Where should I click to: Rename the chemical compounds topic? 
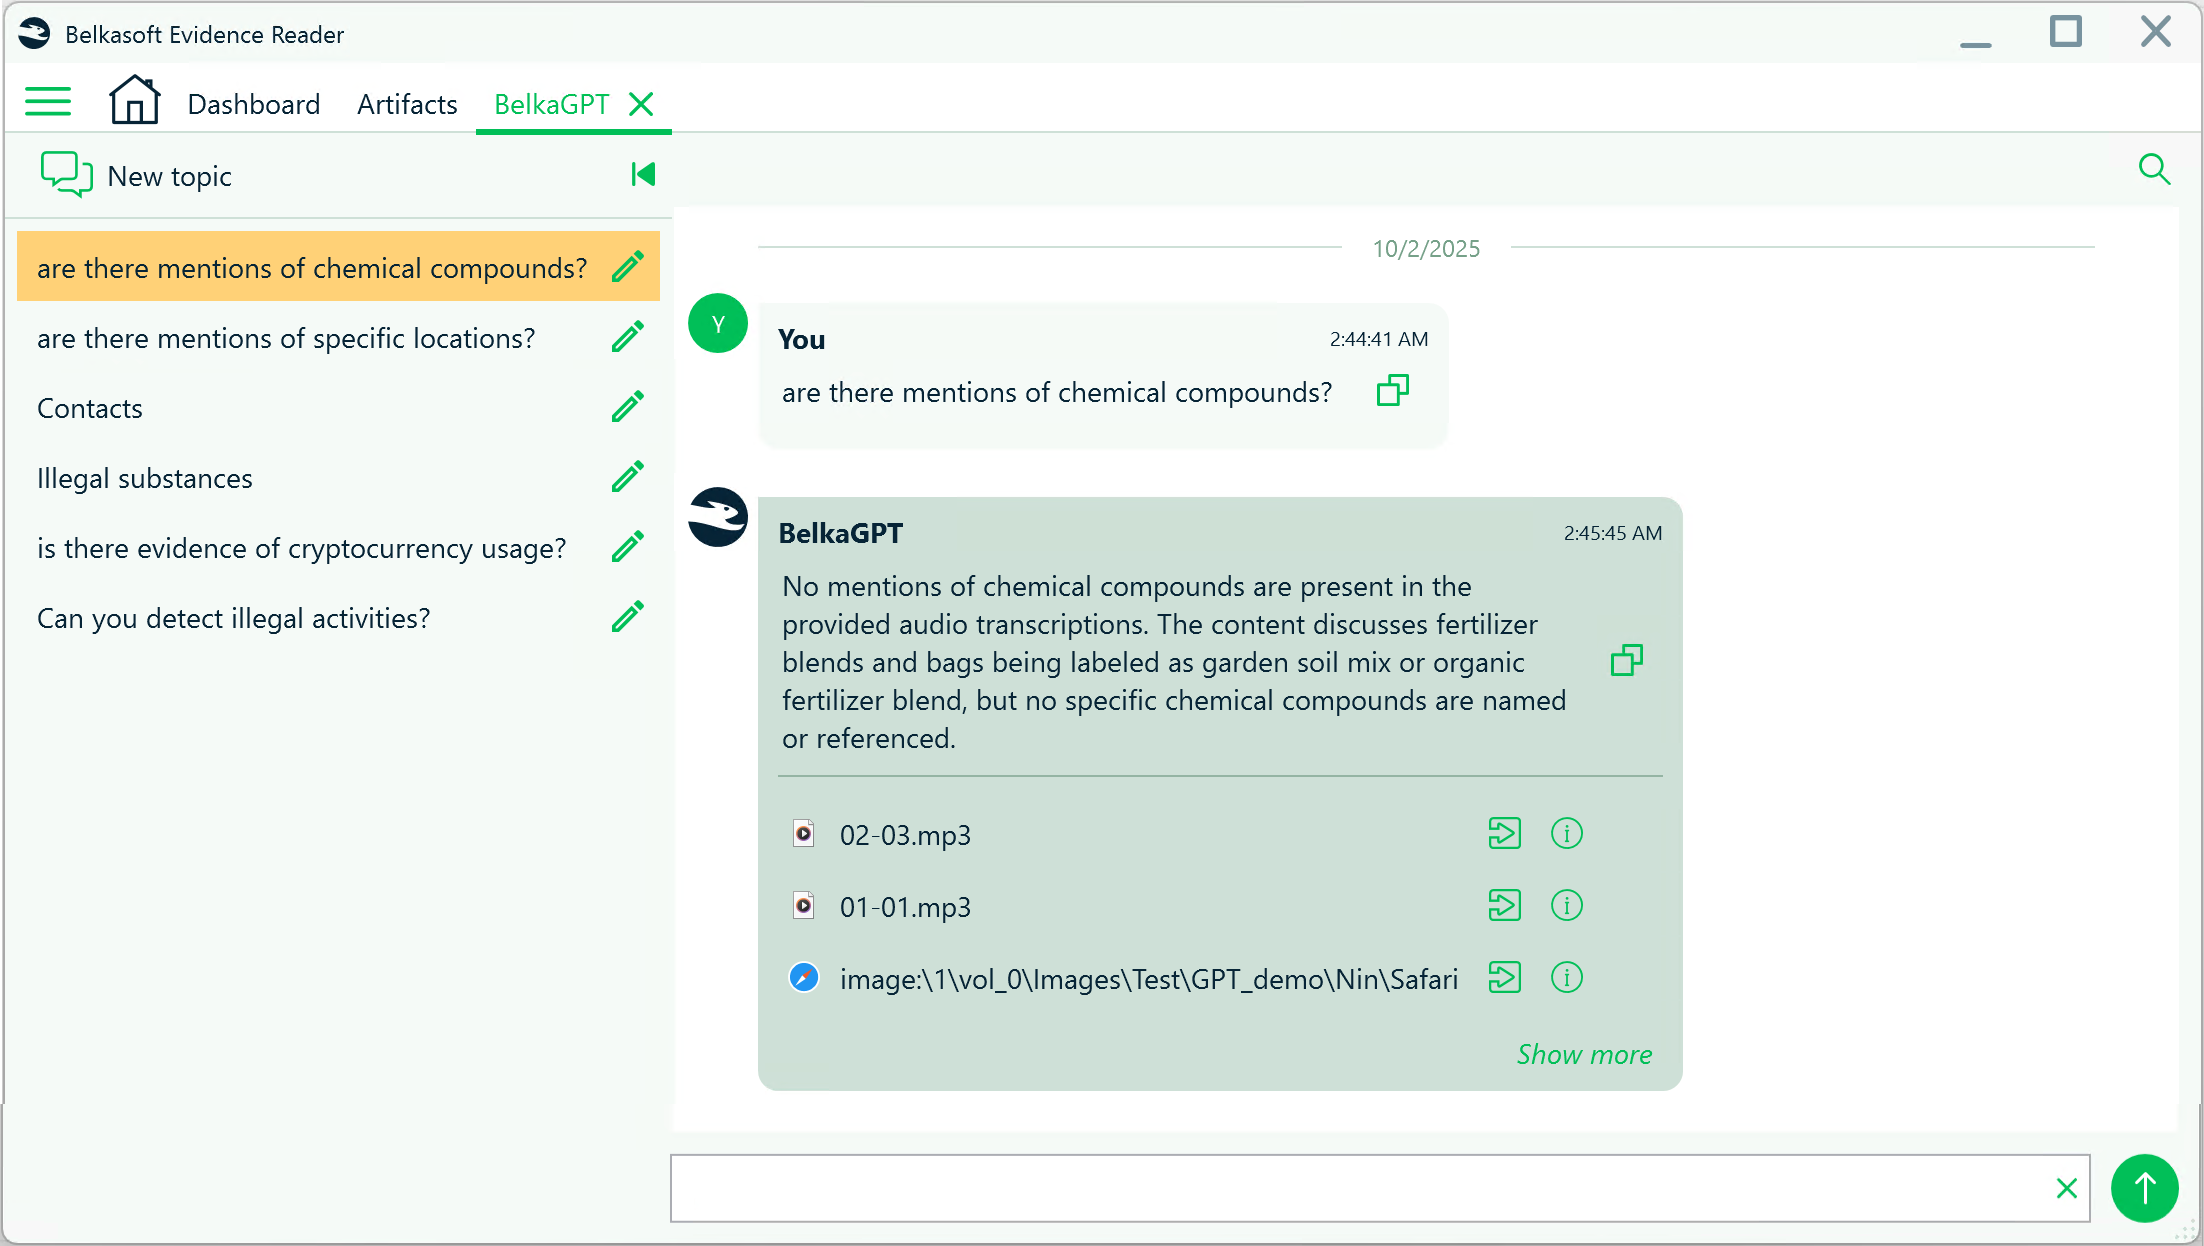pos(627,267)
